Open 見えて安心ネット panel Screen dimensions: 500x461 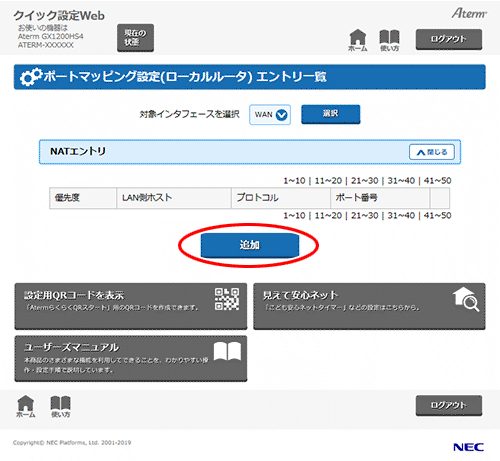[369, 306]
